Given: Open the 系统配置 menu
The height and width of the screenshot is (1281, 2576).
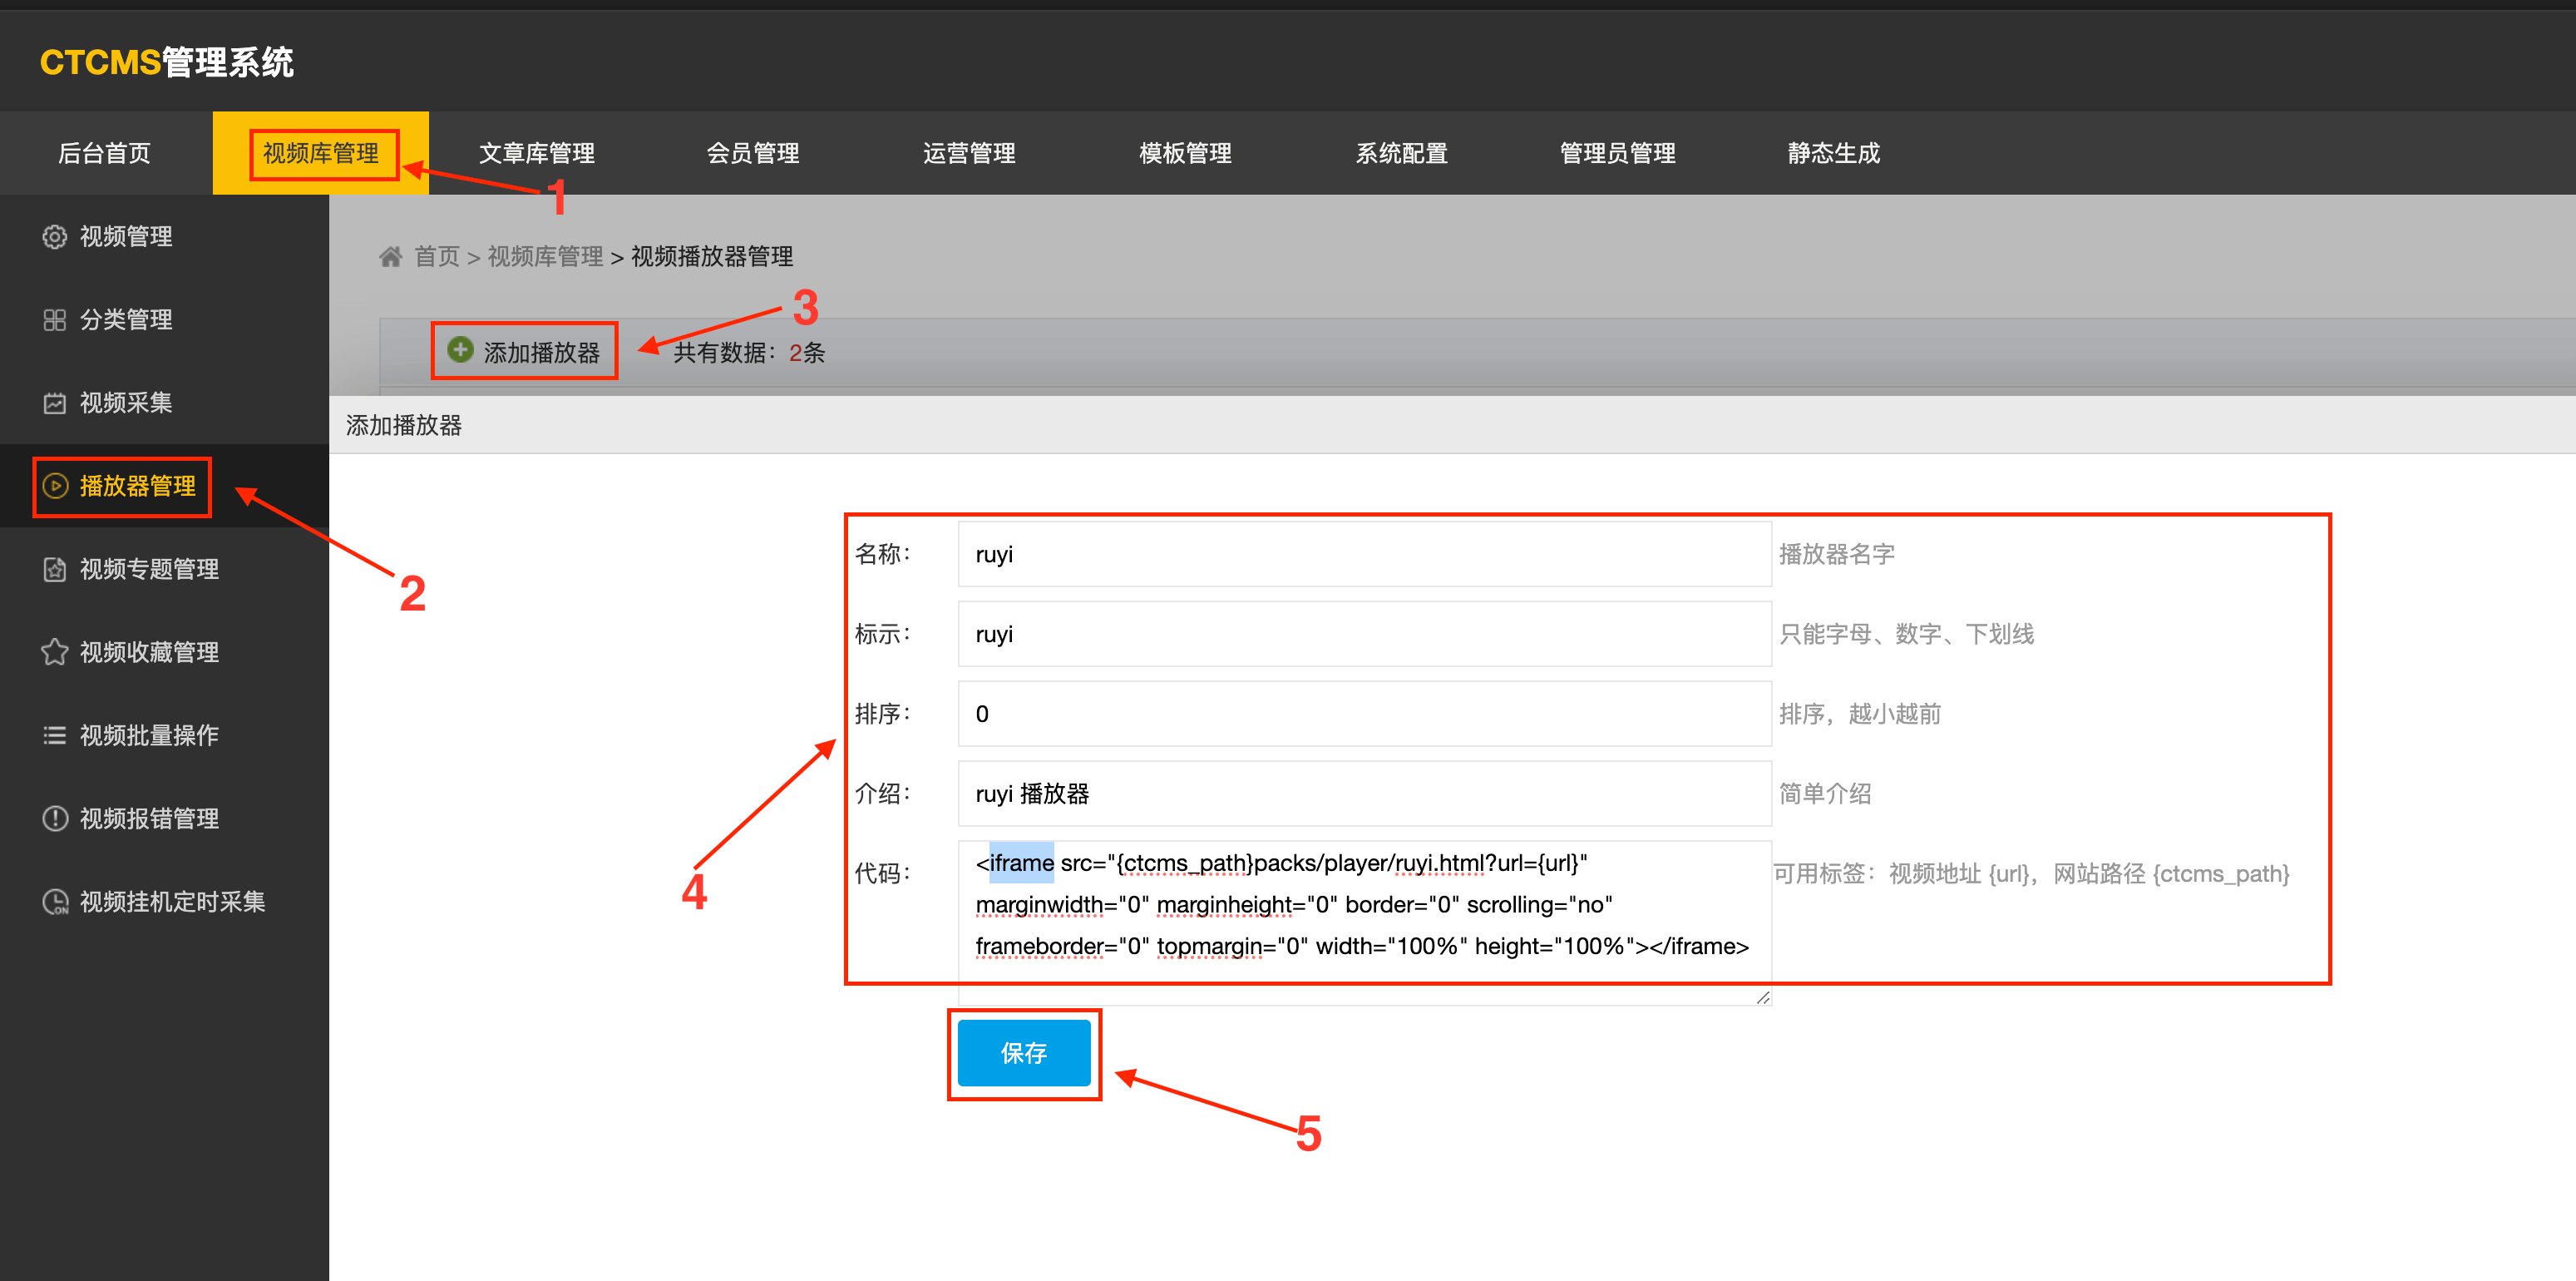Looking at the screenshot, I should (x=1401, y=153).
